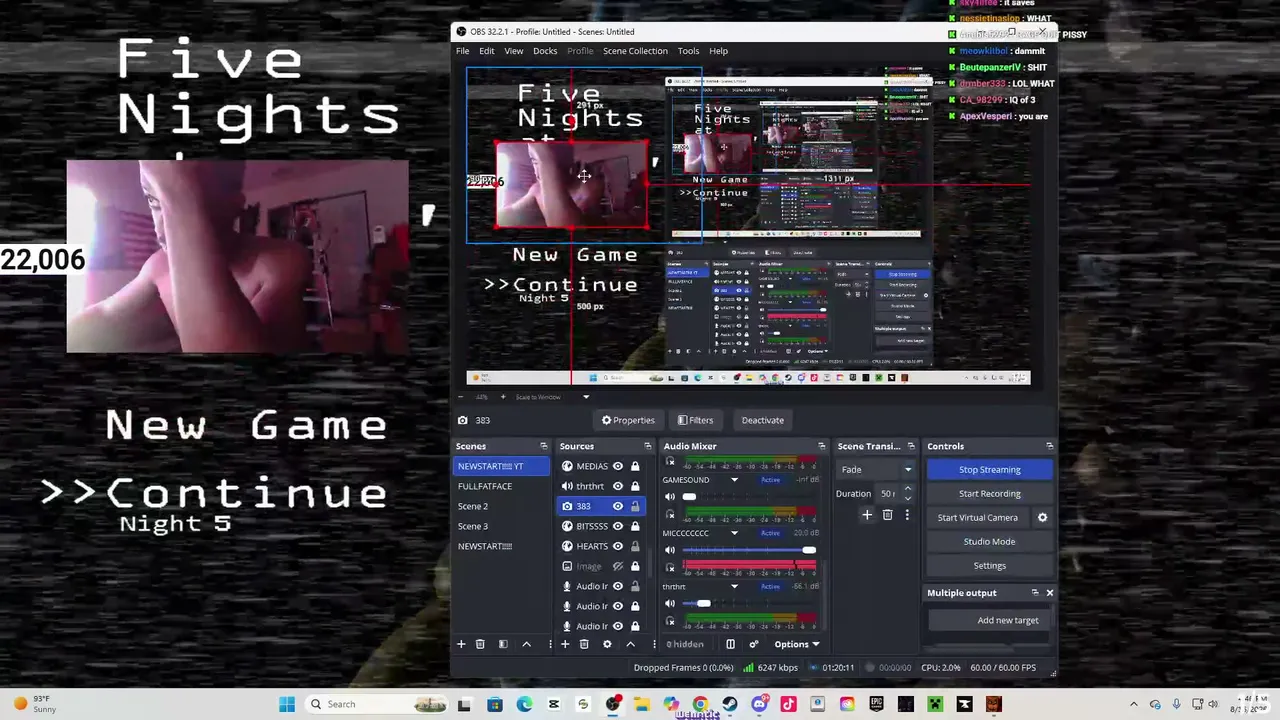This screenshot has width=1280, height=720.
Task: Open the MICCCCCCCC audio options dropdown
Action: tap(734, 533)
